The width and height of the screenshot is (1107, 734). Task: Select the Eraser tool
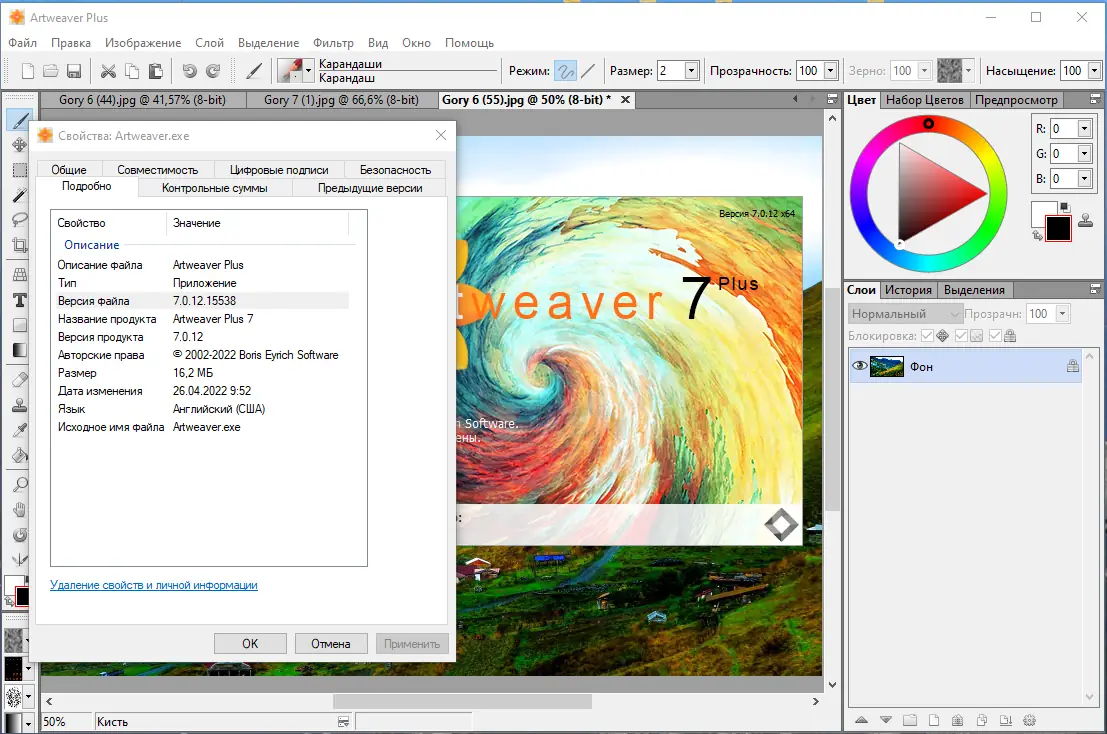(x=20, y=378)
